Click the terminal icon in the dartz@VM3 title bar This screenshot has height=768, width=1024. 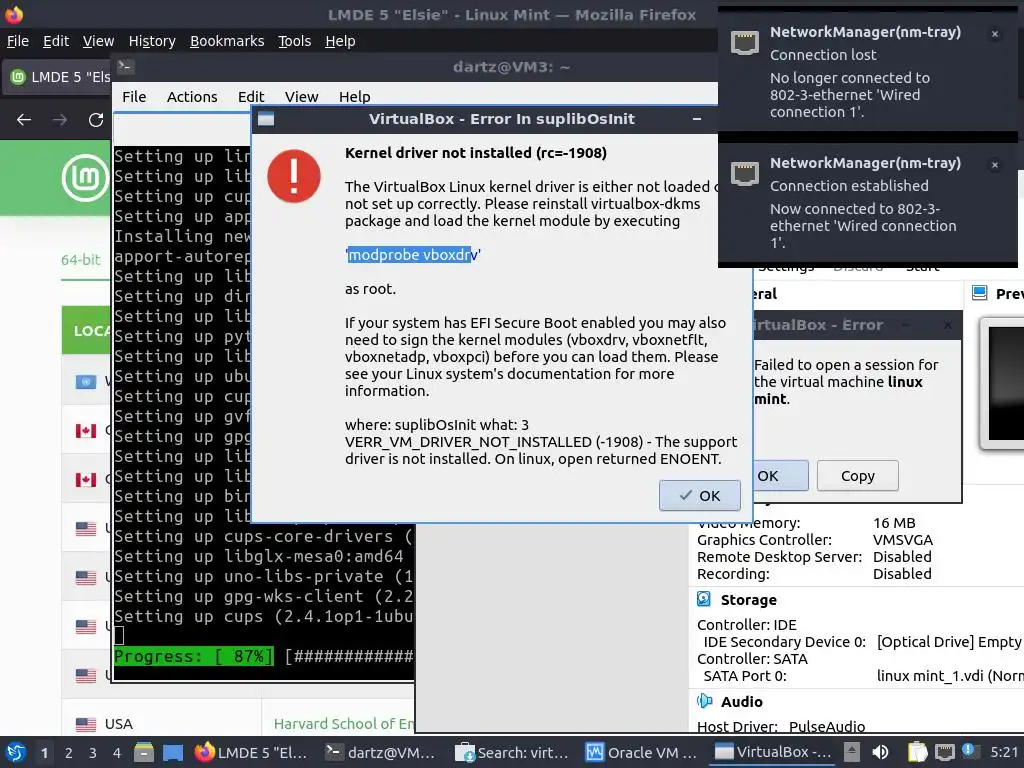[x=125, y=67]
